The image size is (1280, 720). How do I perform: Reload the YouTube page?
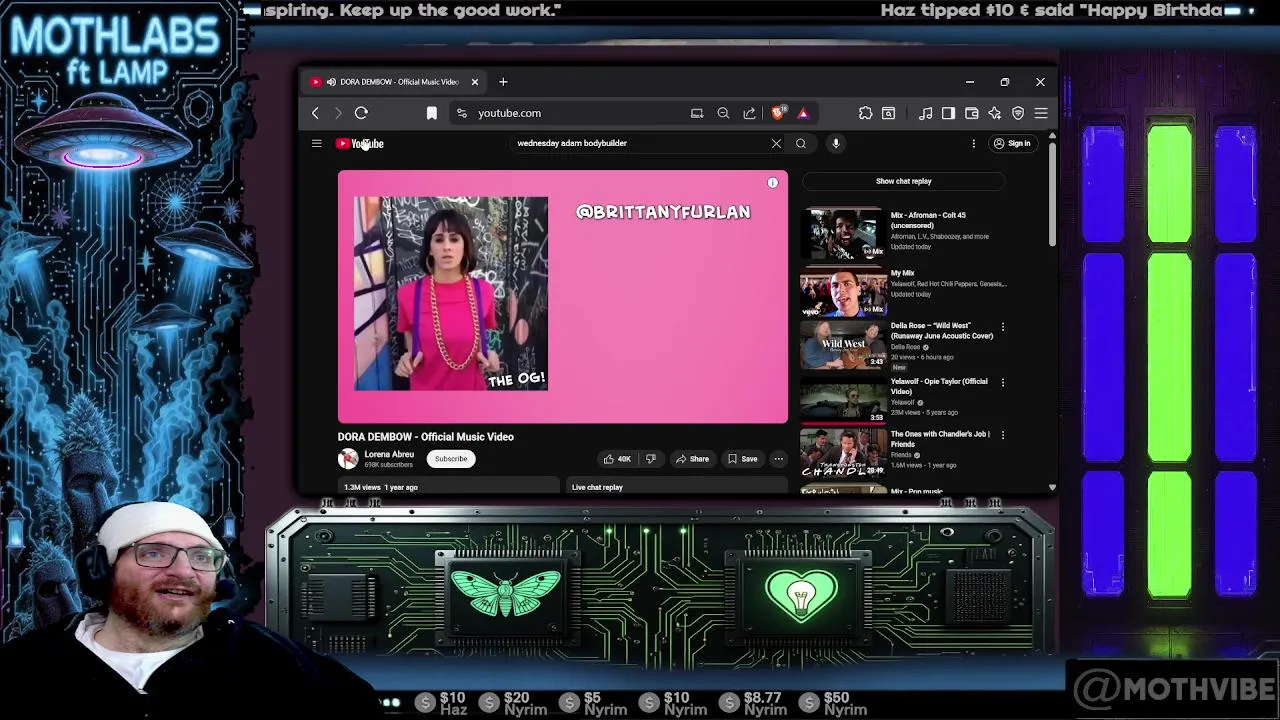point(361,113)
